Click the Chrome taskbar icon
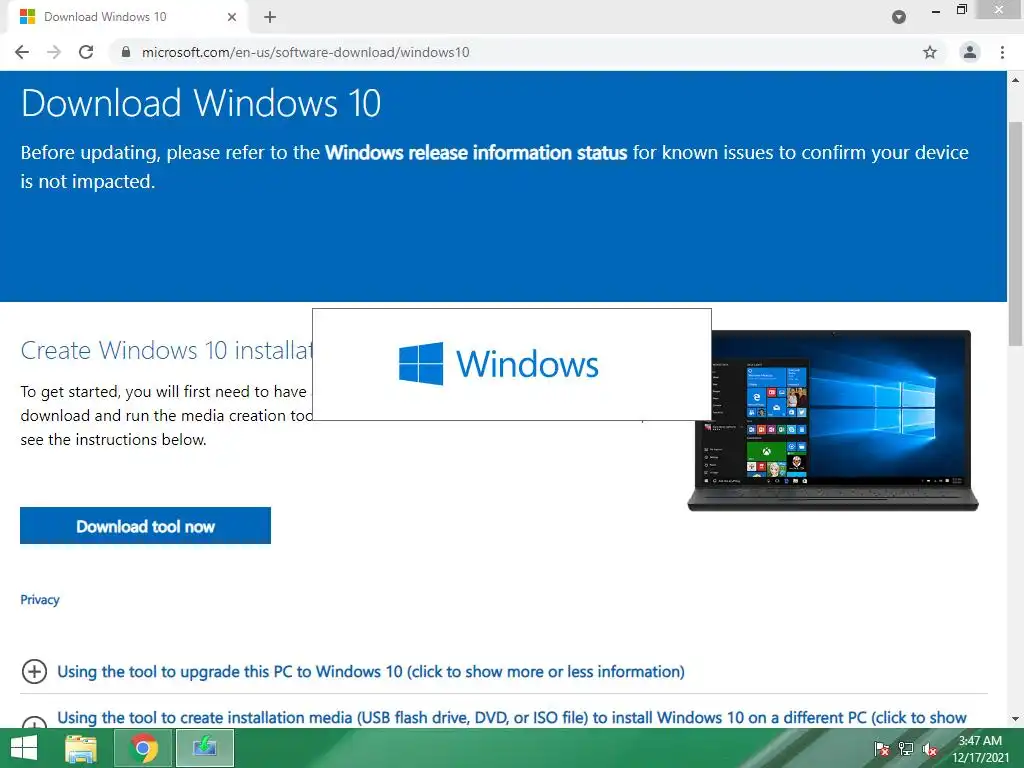Image resolution: width=1024 pixels, height=768 pixels. pyautogui.click(x=144, y=748)
